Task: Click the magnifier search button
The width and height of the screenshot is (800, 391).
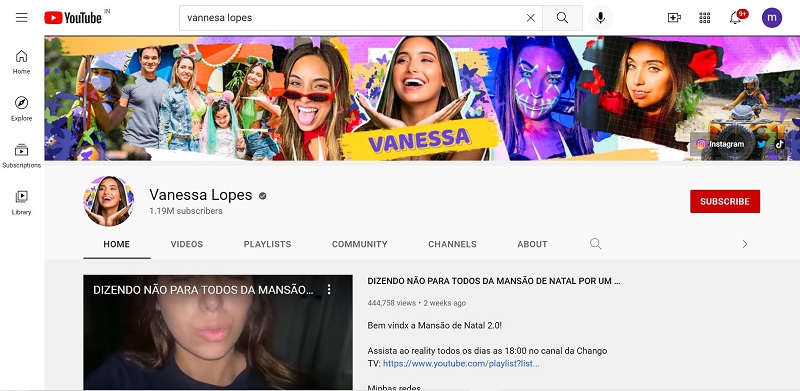Action: tap(562, 18)
